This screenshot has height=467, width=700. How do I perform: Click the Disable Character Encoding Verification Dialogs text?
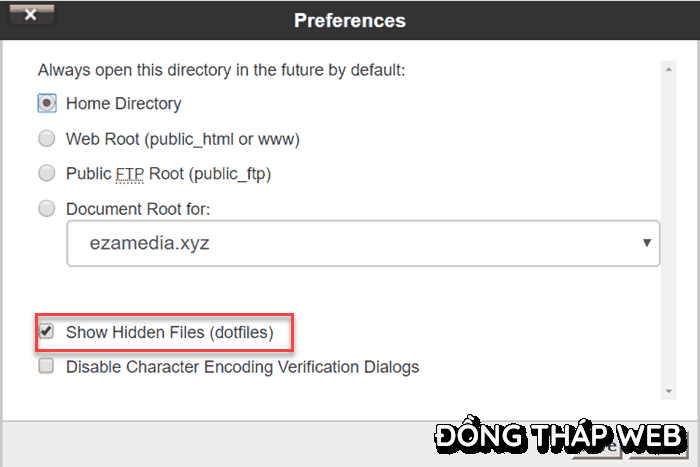click(242, 367)
